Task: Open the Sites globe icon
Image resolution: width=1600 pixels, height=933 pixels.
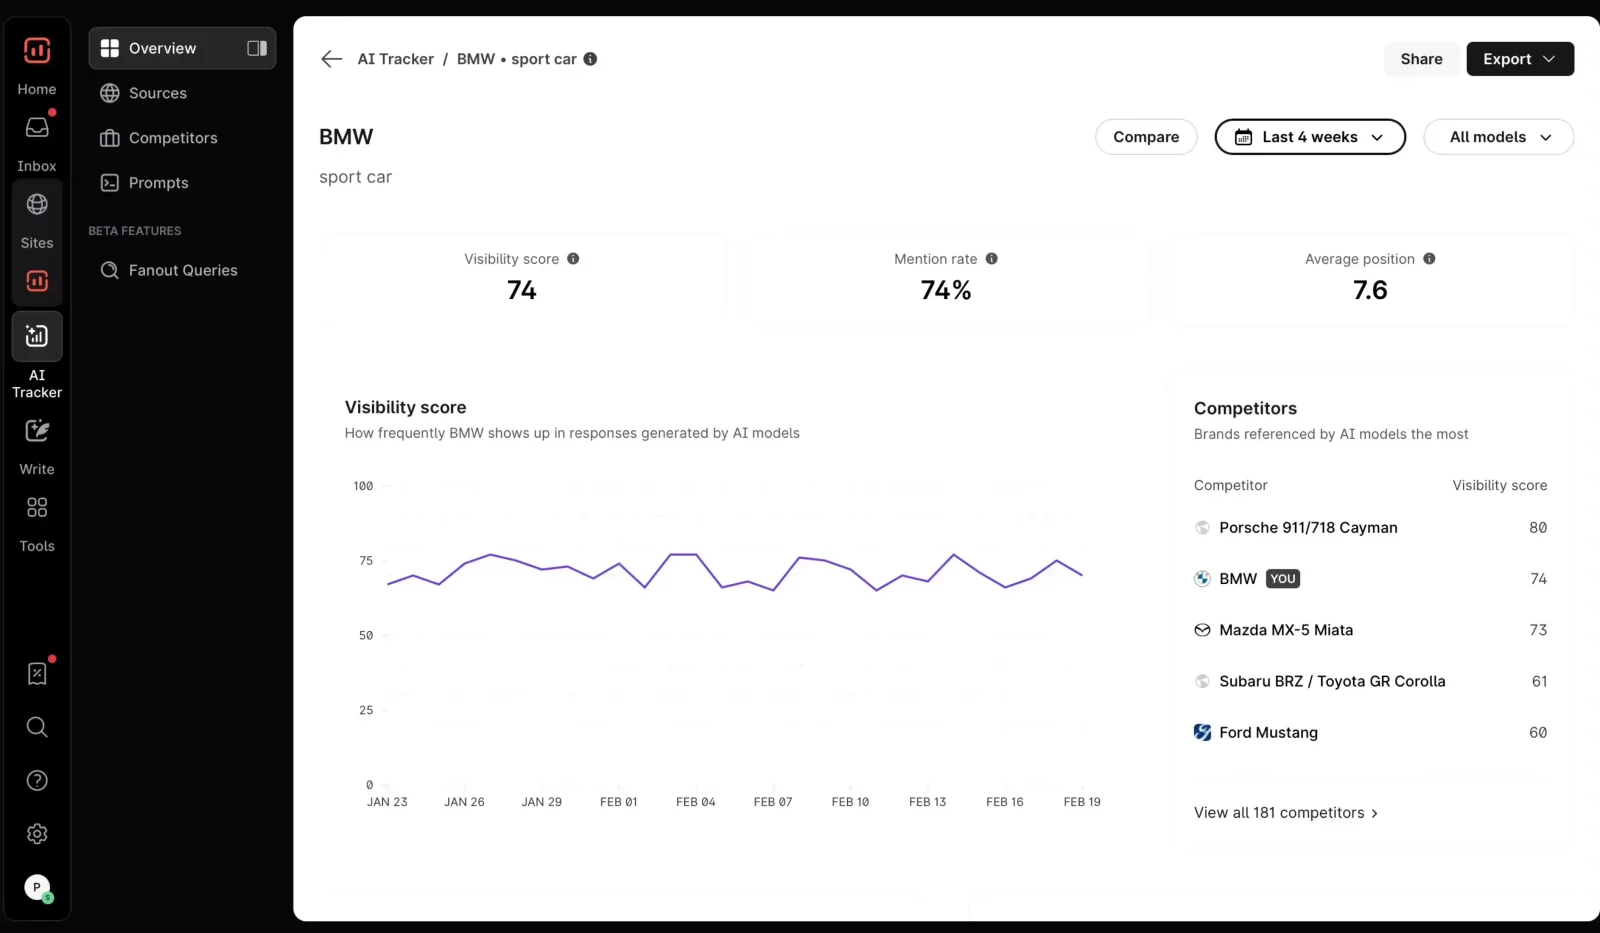Action: click(37, 204)
